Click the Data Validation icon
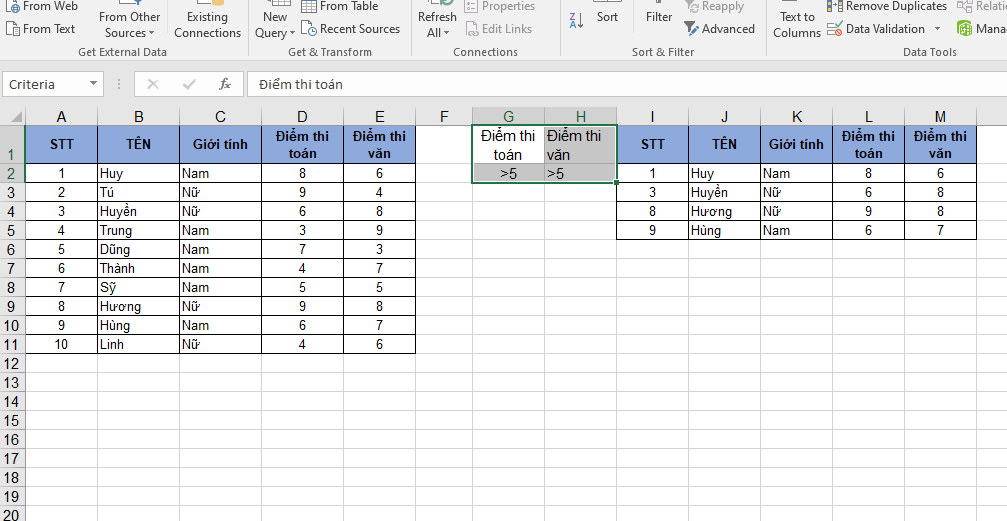The width and height of the screenshot is (1007, 521). point(835,29)
